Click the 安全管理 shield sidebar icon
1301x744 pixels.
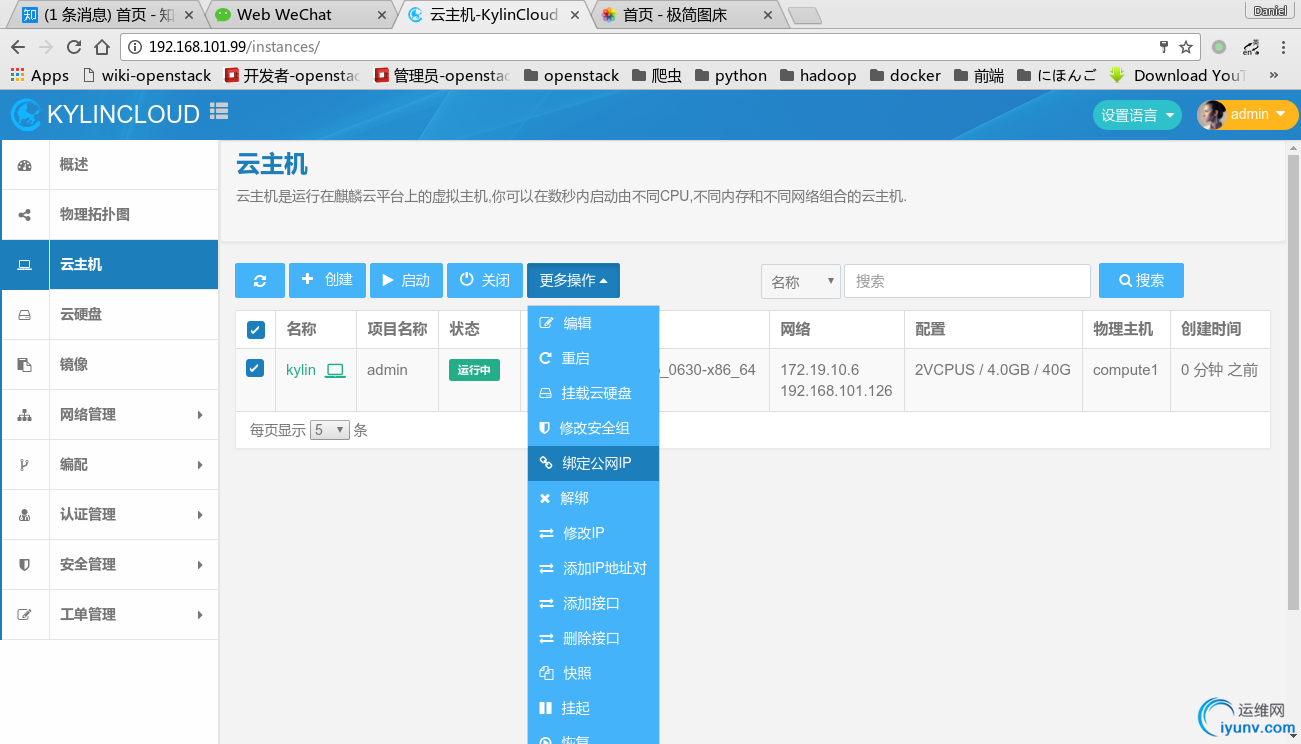[25, 565]
